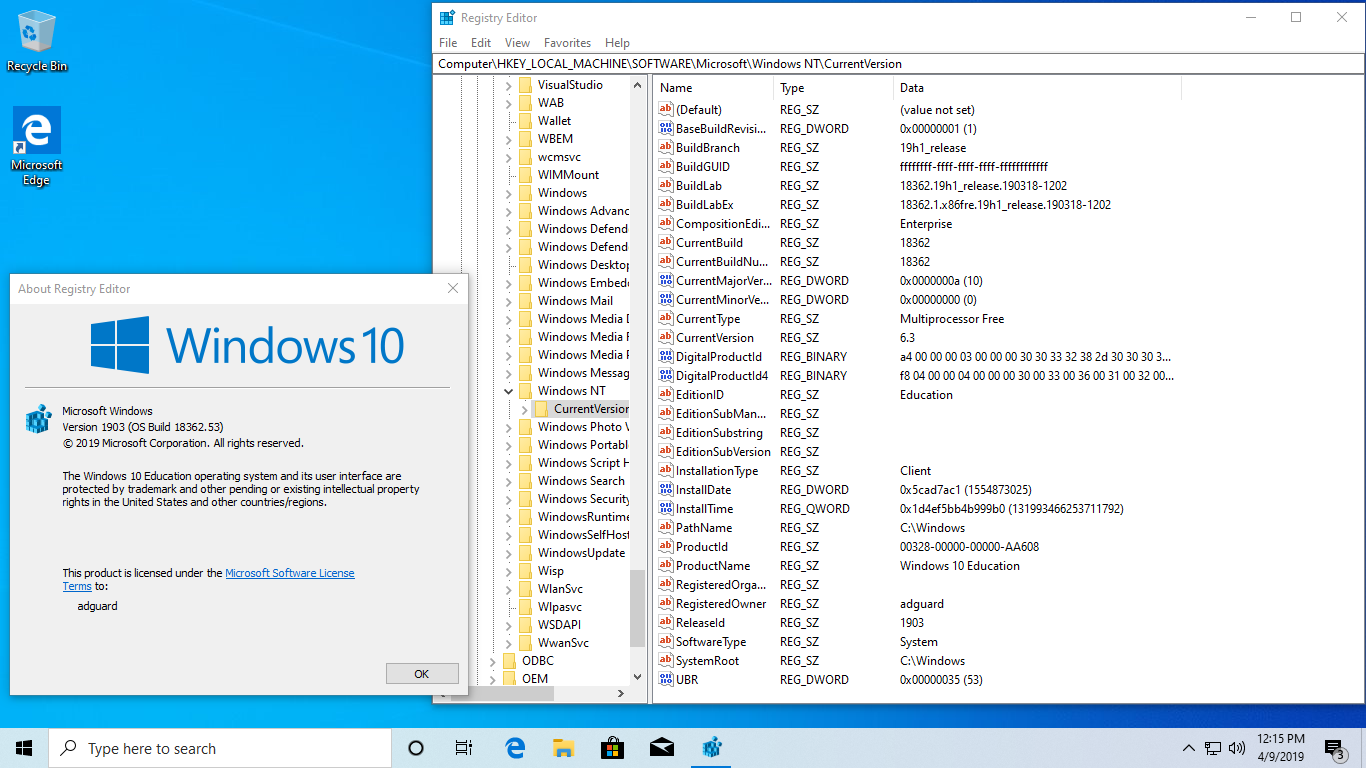The image size is (1366, 768).
Task: Select the RegisteredOwner value name
Action: pos(721,604)
